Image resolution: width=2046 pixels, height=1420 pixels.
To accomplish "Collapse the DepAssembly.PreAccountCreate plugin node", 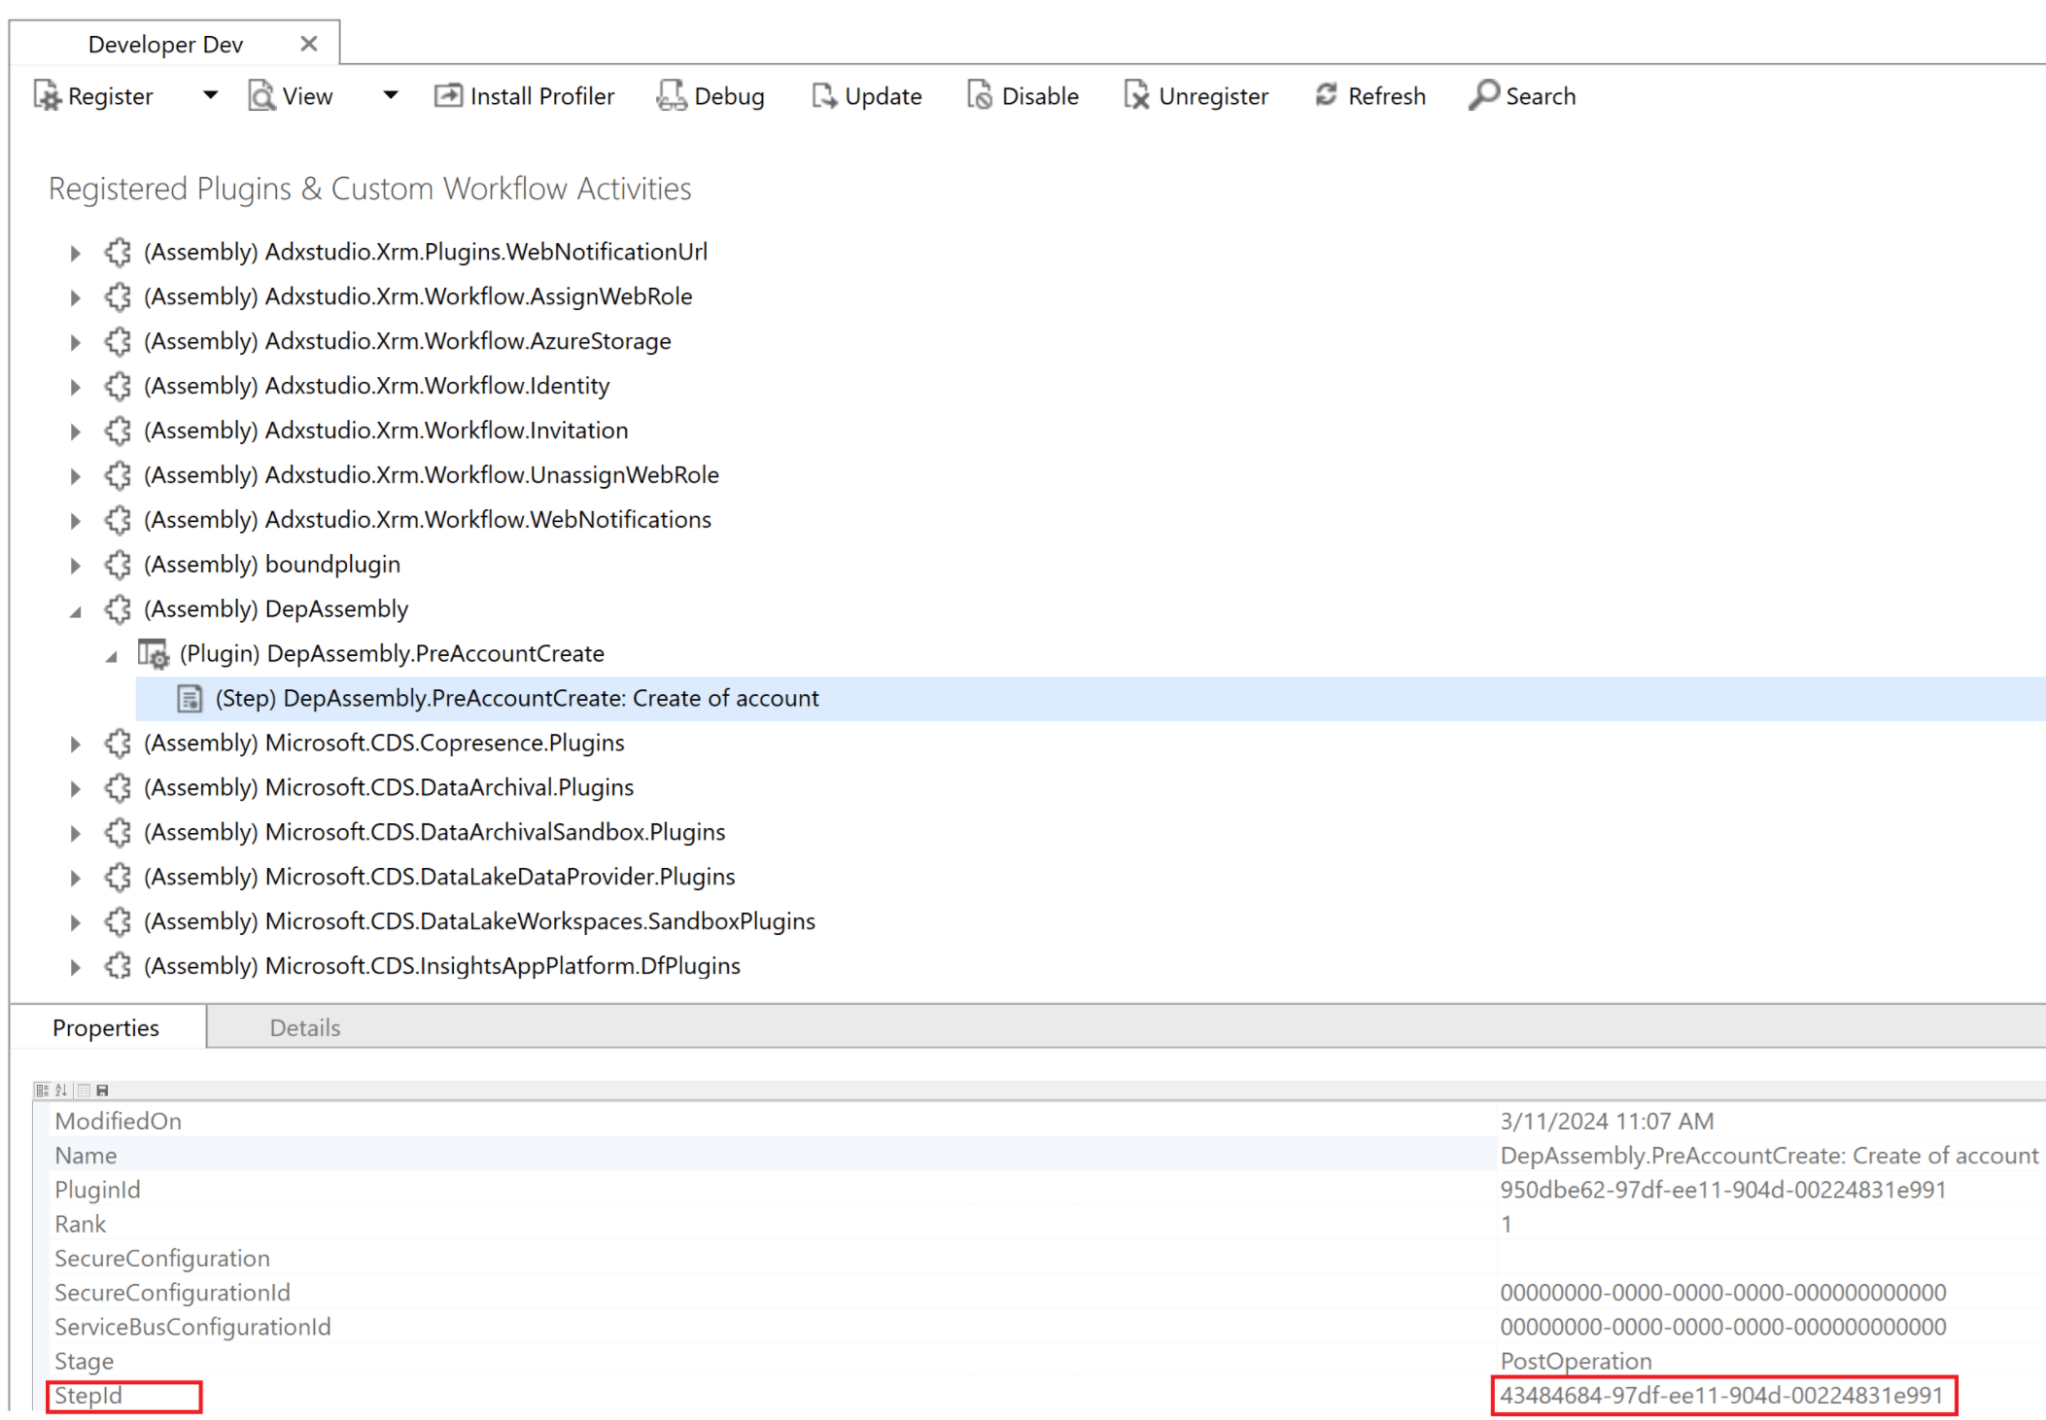I will click(112, 656).
